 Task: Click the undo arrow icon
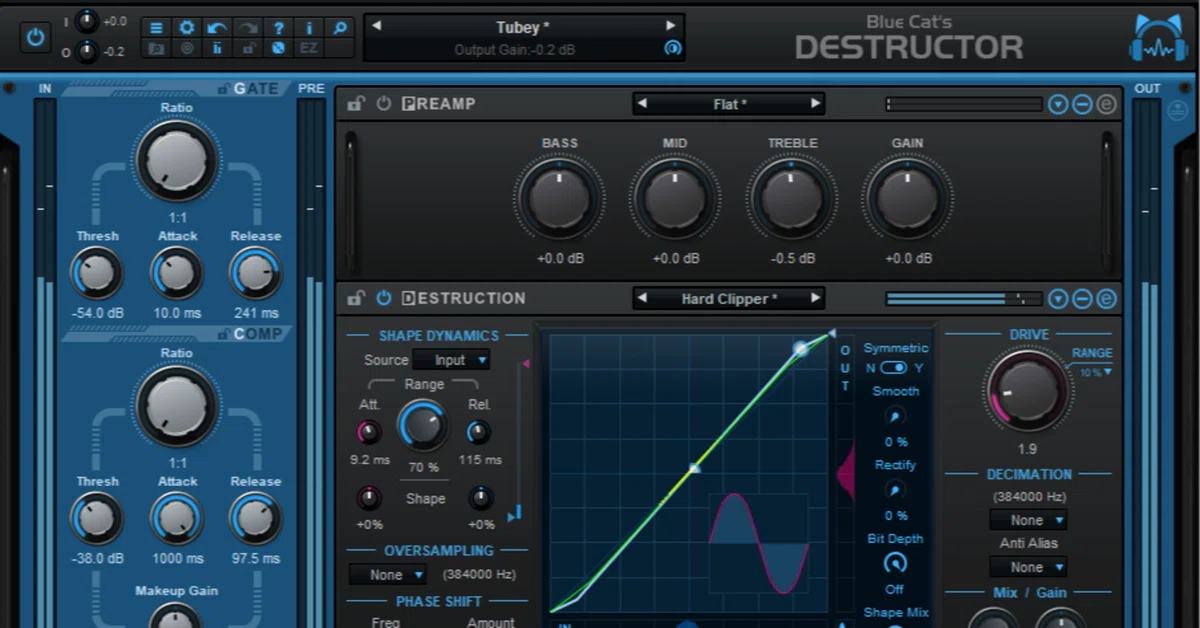click(x=217, y=27)
